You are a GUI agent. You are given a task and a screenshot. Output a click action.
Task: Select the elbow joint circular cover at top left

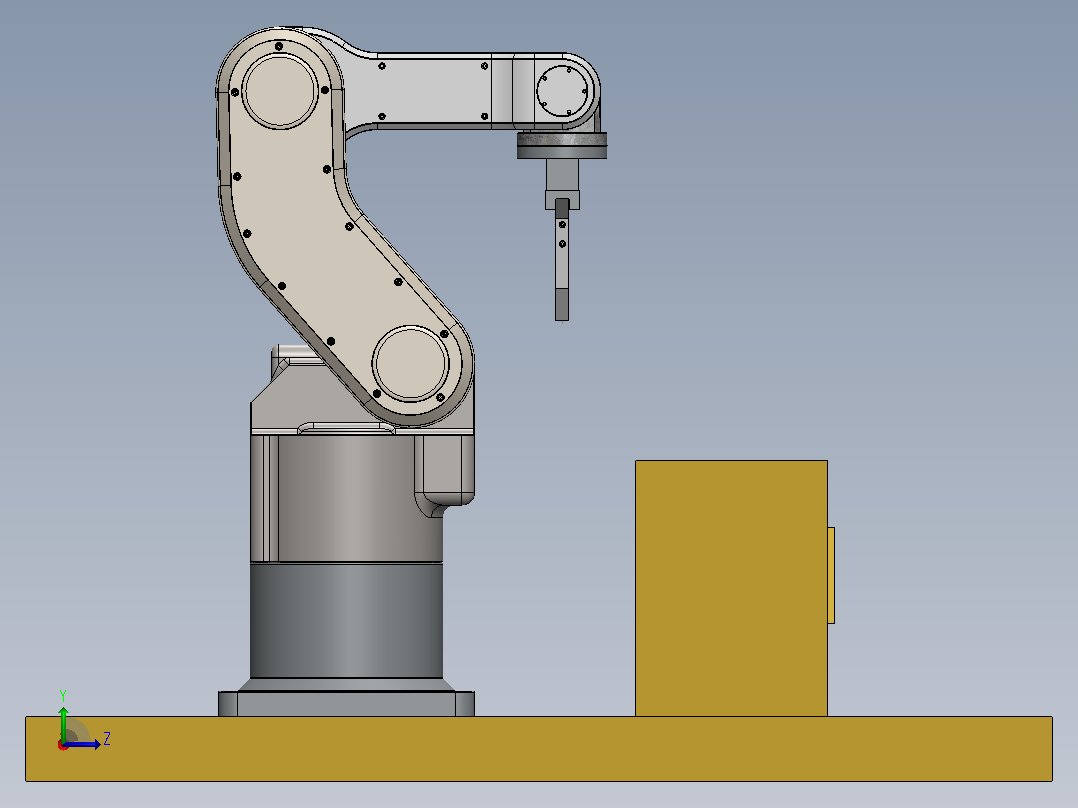point(280,91)
